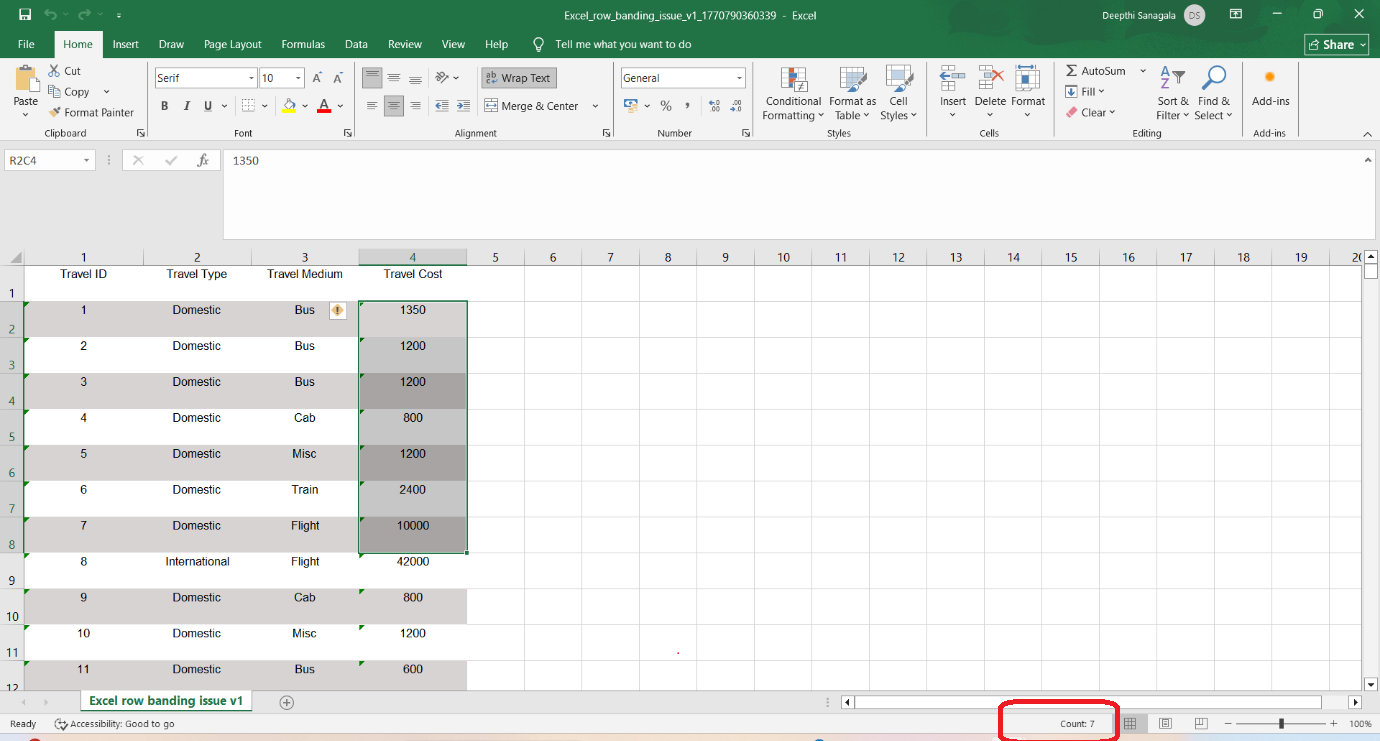
Task: Click the Fill Color bucket swatch
Action: click(289, 106)
